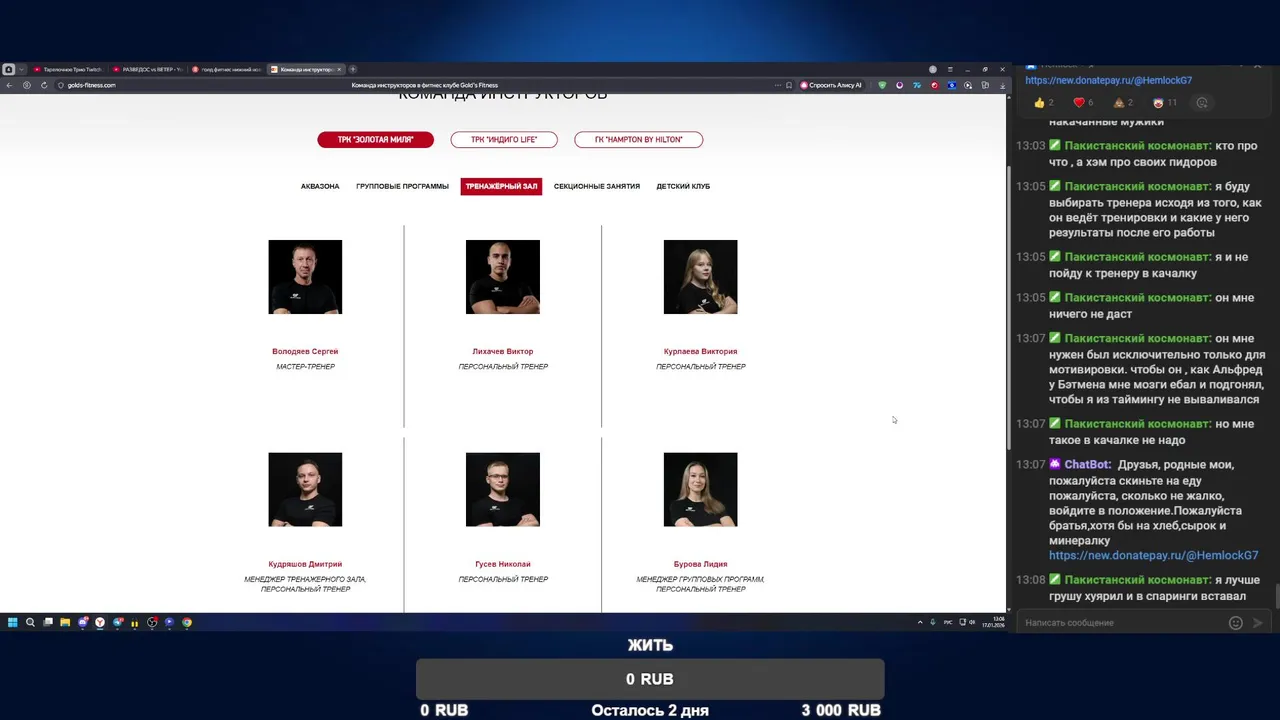Open emoji picker in chat message field
This screenshot has height=720, width=1280.
click(1235, 622)
